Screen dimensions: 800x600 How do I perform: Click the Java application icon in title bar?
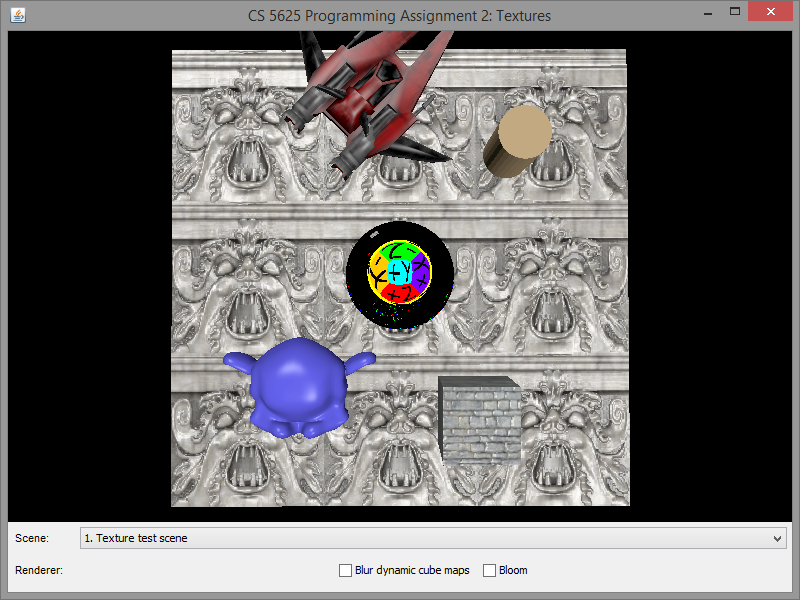click(x=17, y=14)
